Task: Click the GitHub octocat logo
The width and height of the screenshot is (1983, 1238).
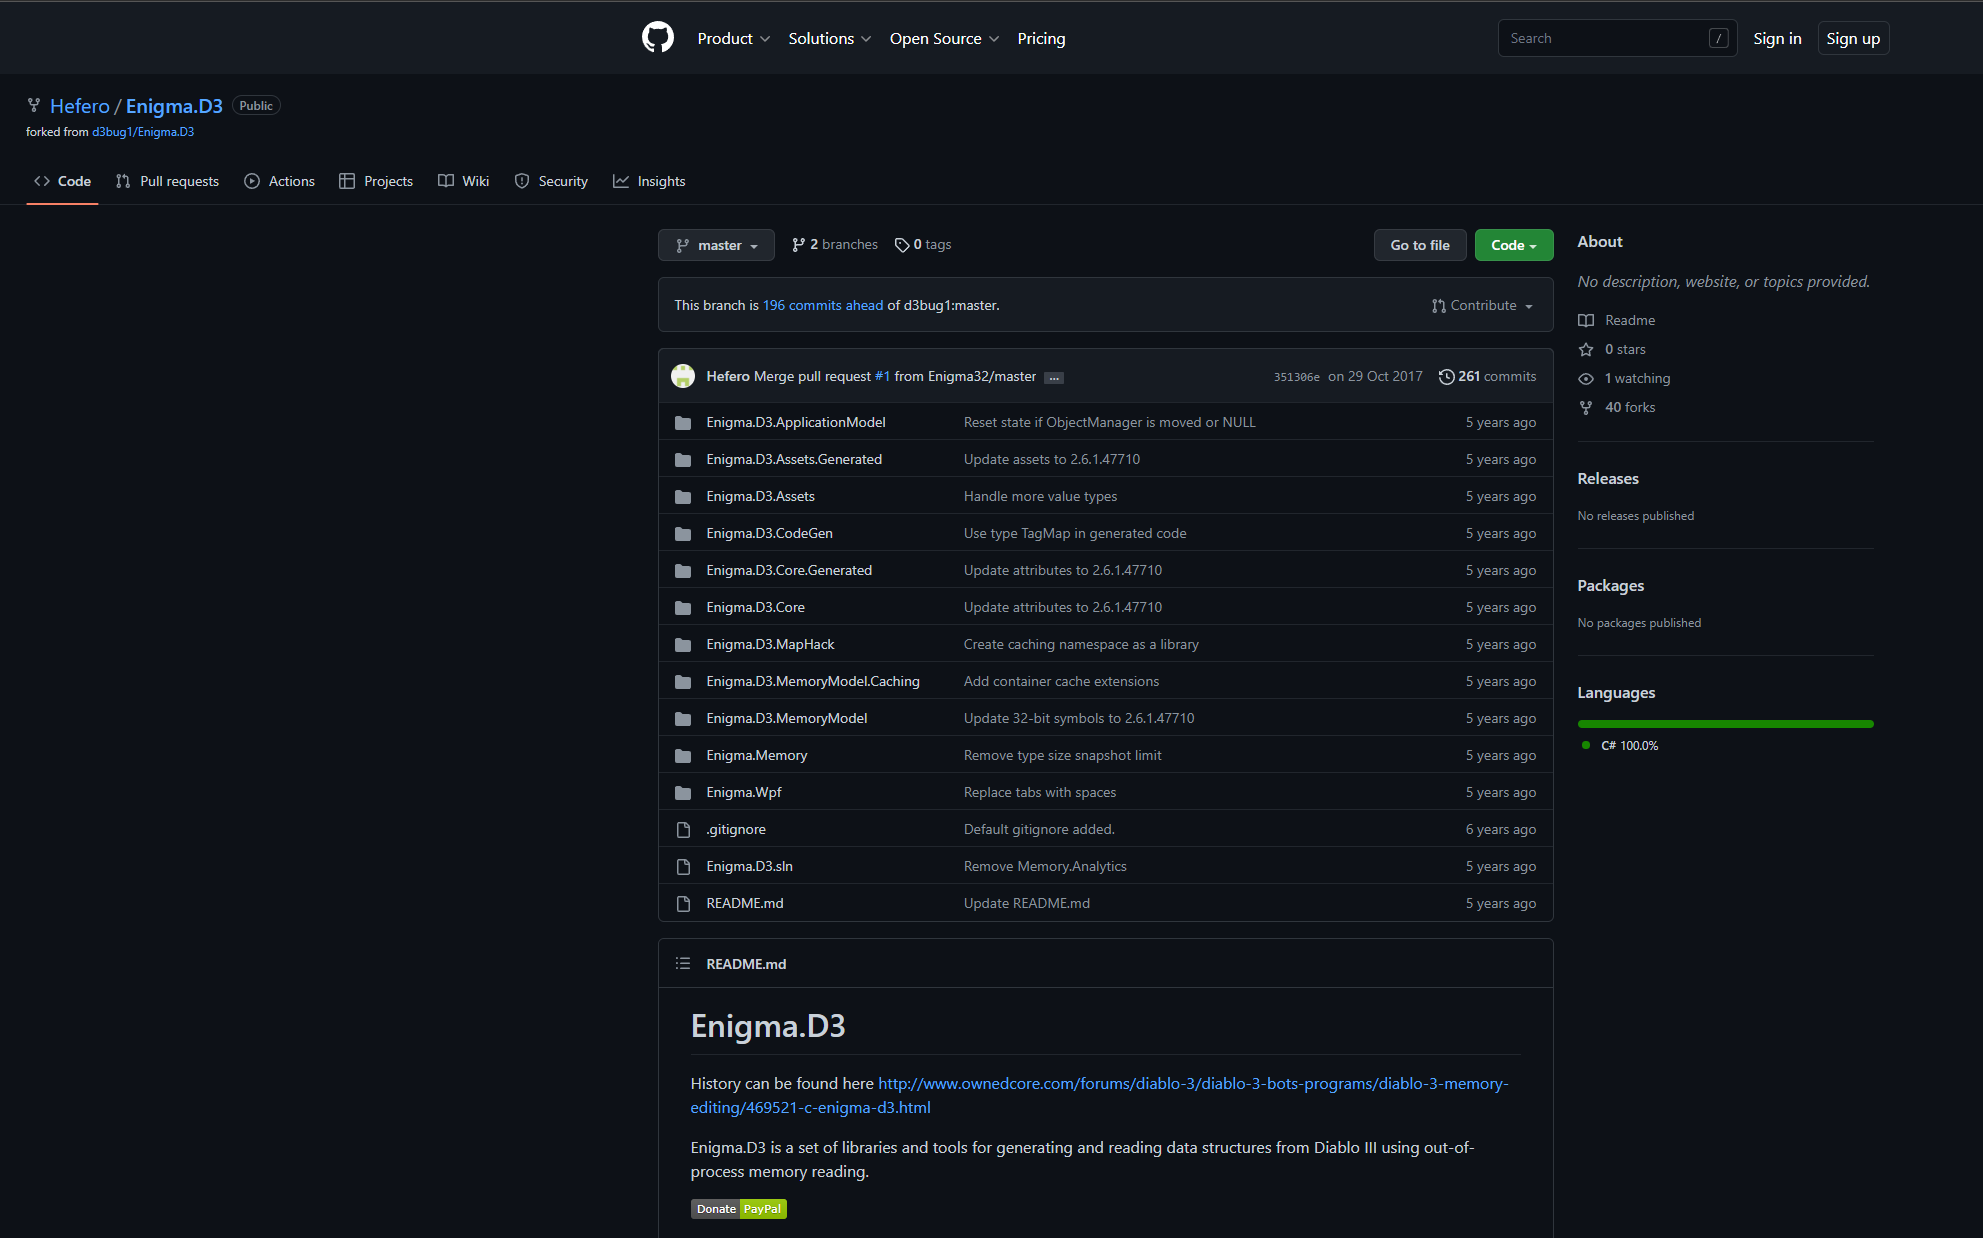Action: (x=657, y=38)
